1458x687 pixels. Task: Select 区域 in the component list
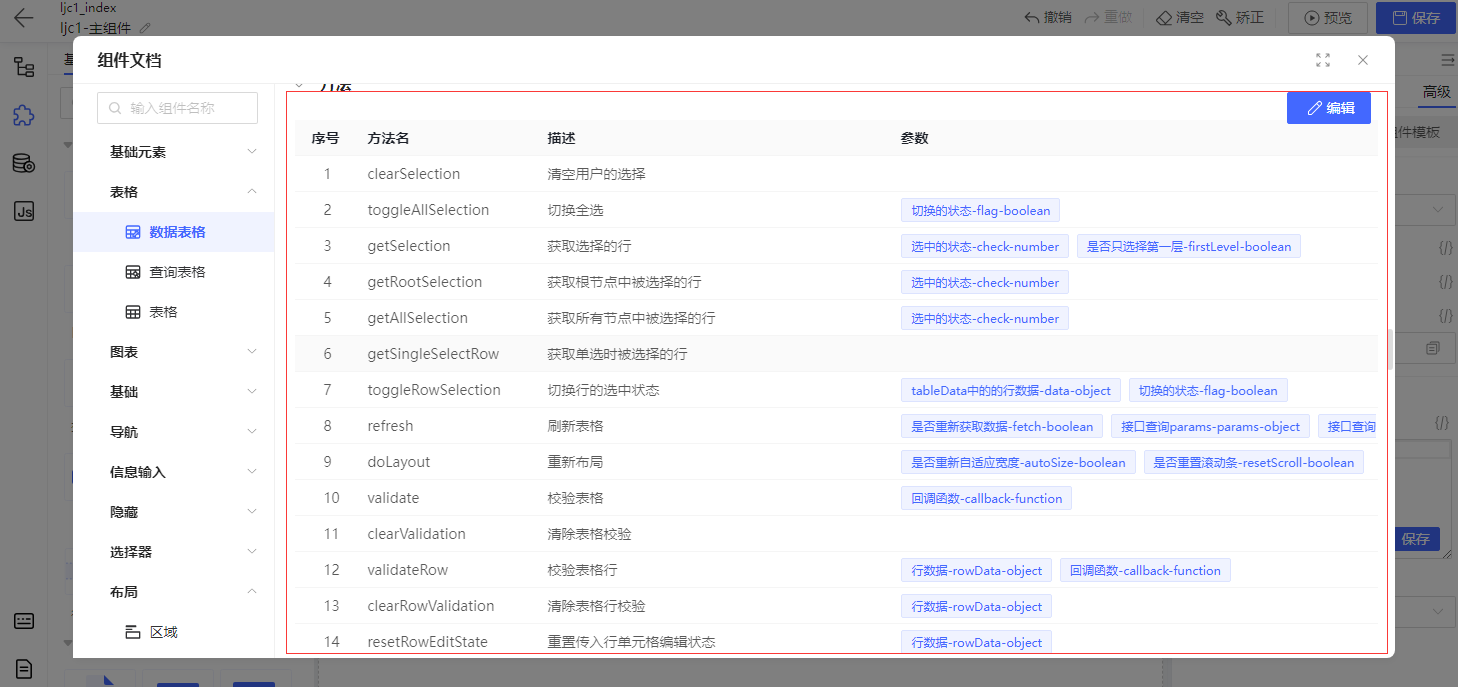pos(174,632)
